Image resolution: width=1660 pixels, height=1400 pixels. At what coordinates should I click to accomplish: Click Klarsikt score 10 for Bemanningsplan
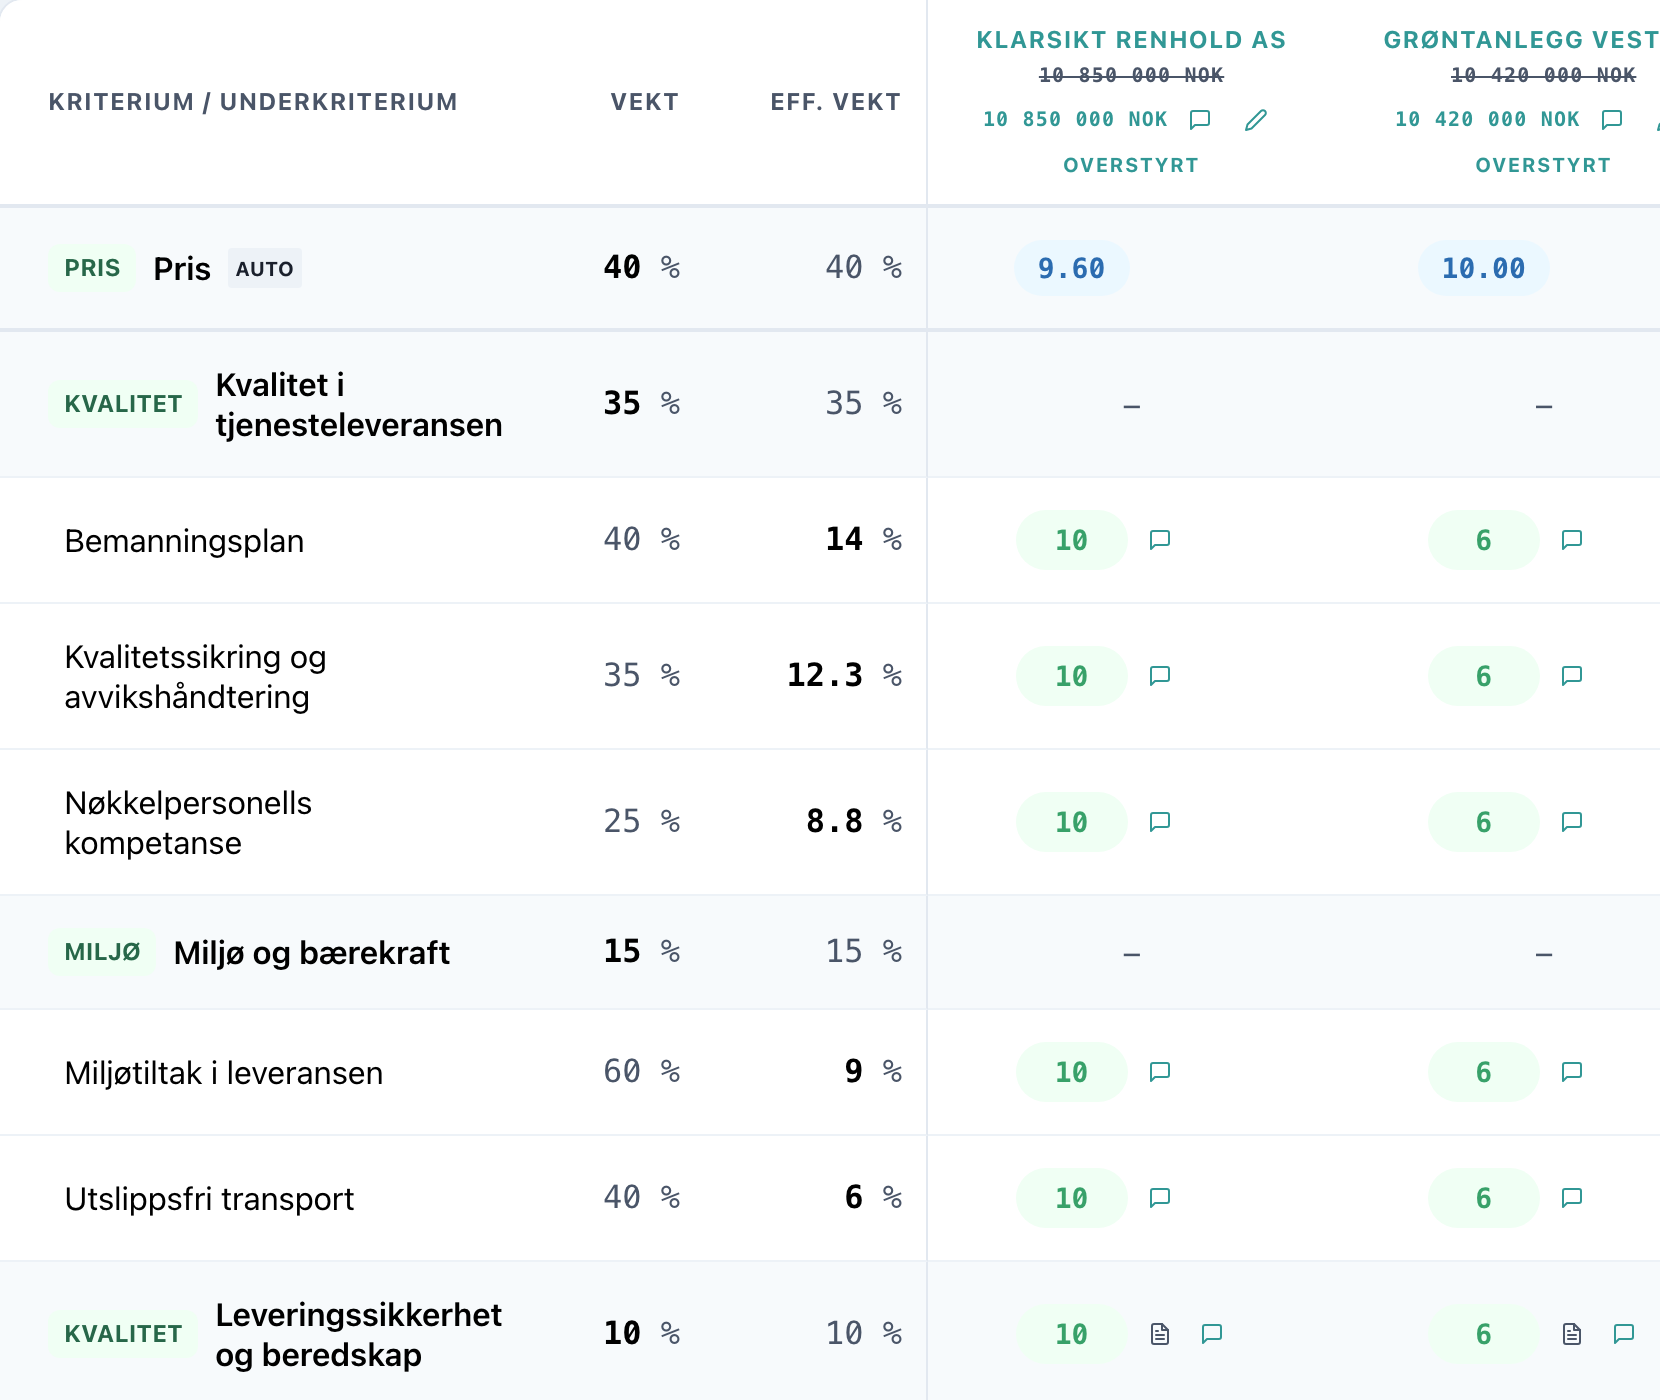point(1072,540)
